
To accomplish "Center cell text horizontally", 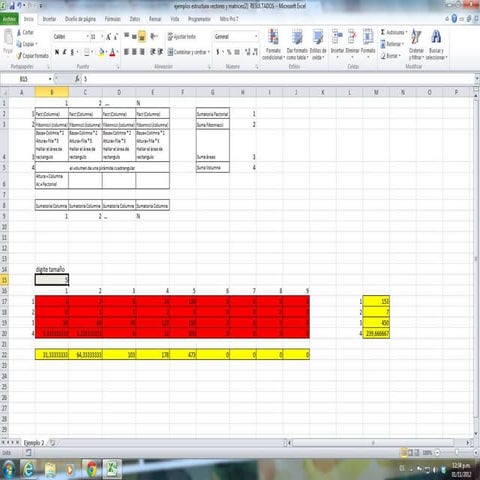I will coord(134,52).
